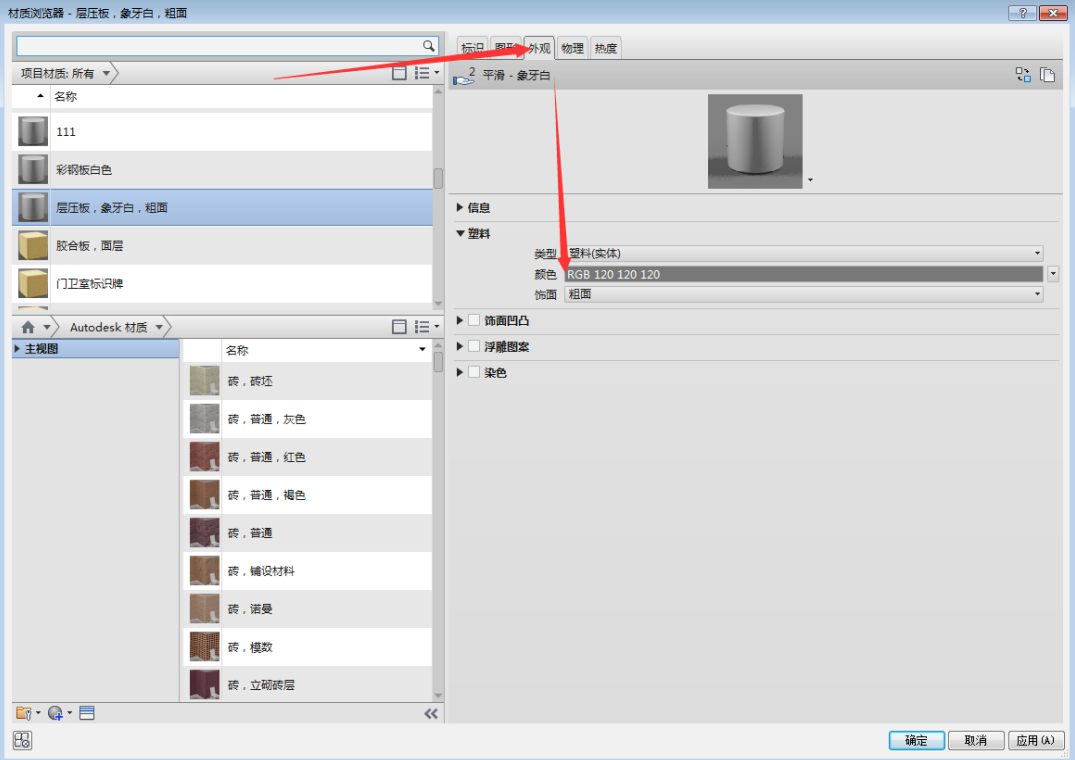
Task: Select the 层压板，象牙白，粗面 material row
Action: 222,208
